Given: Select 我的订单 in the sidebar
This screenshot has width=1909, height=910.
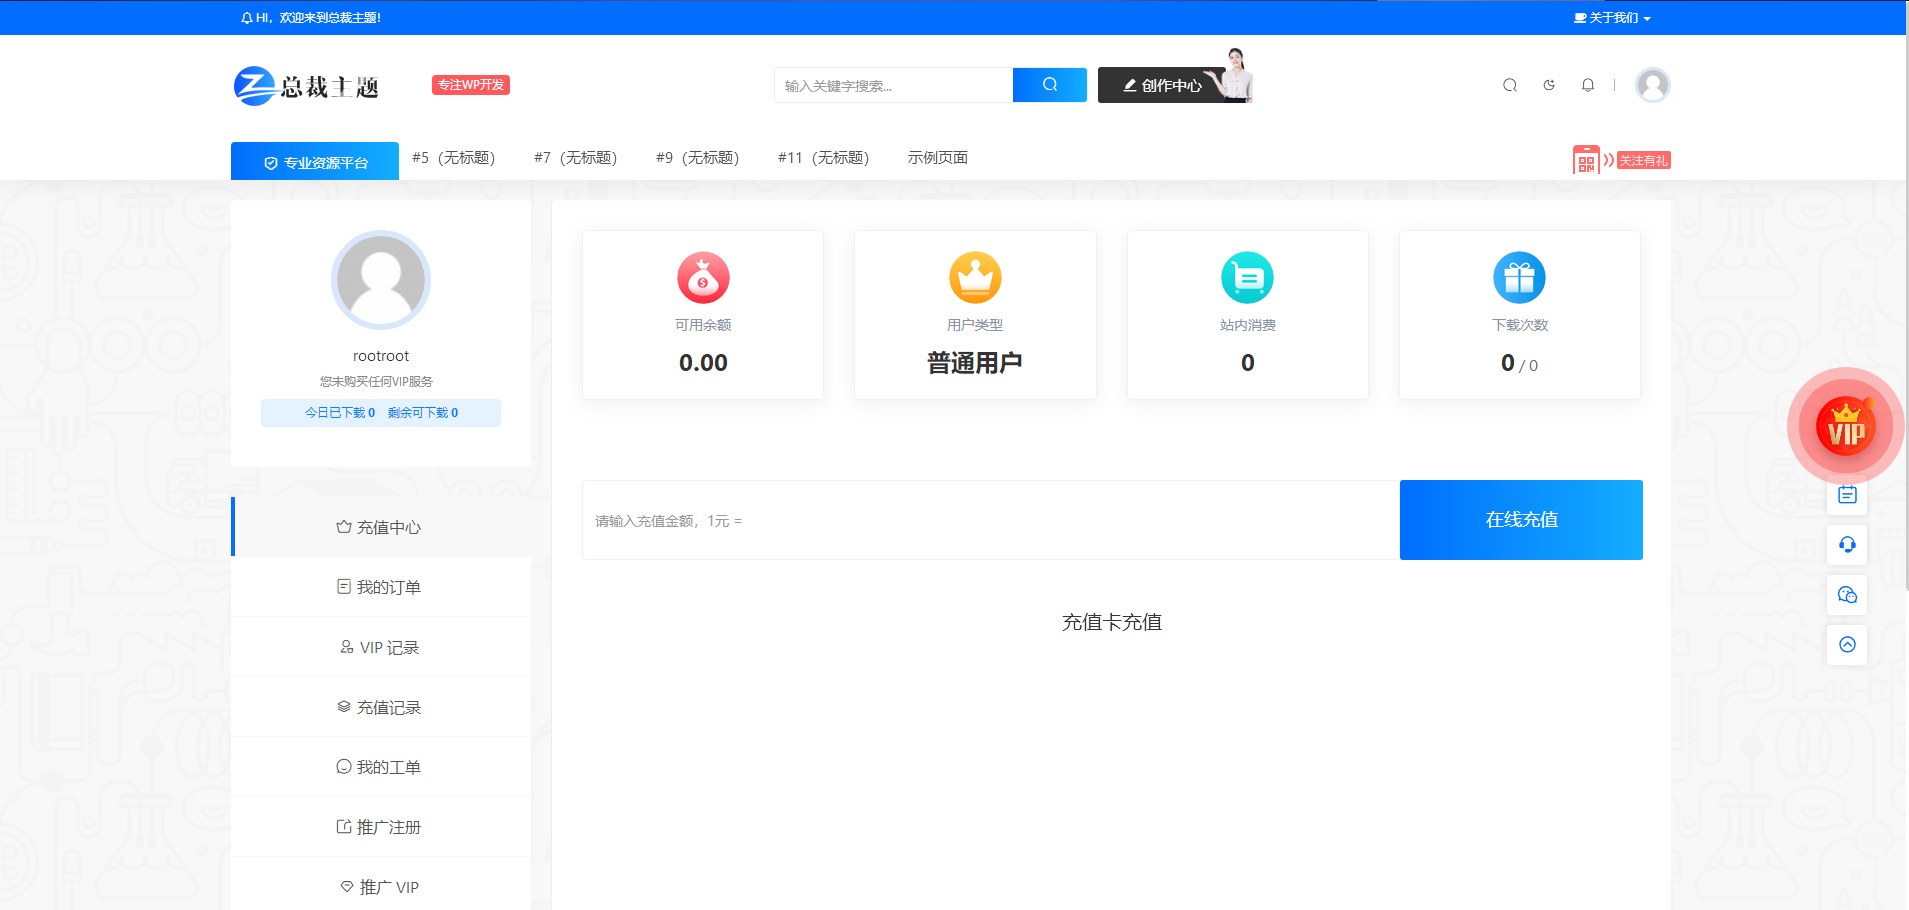Looking at the screenshot, I should pyautogui.click(x=380, y=587).
